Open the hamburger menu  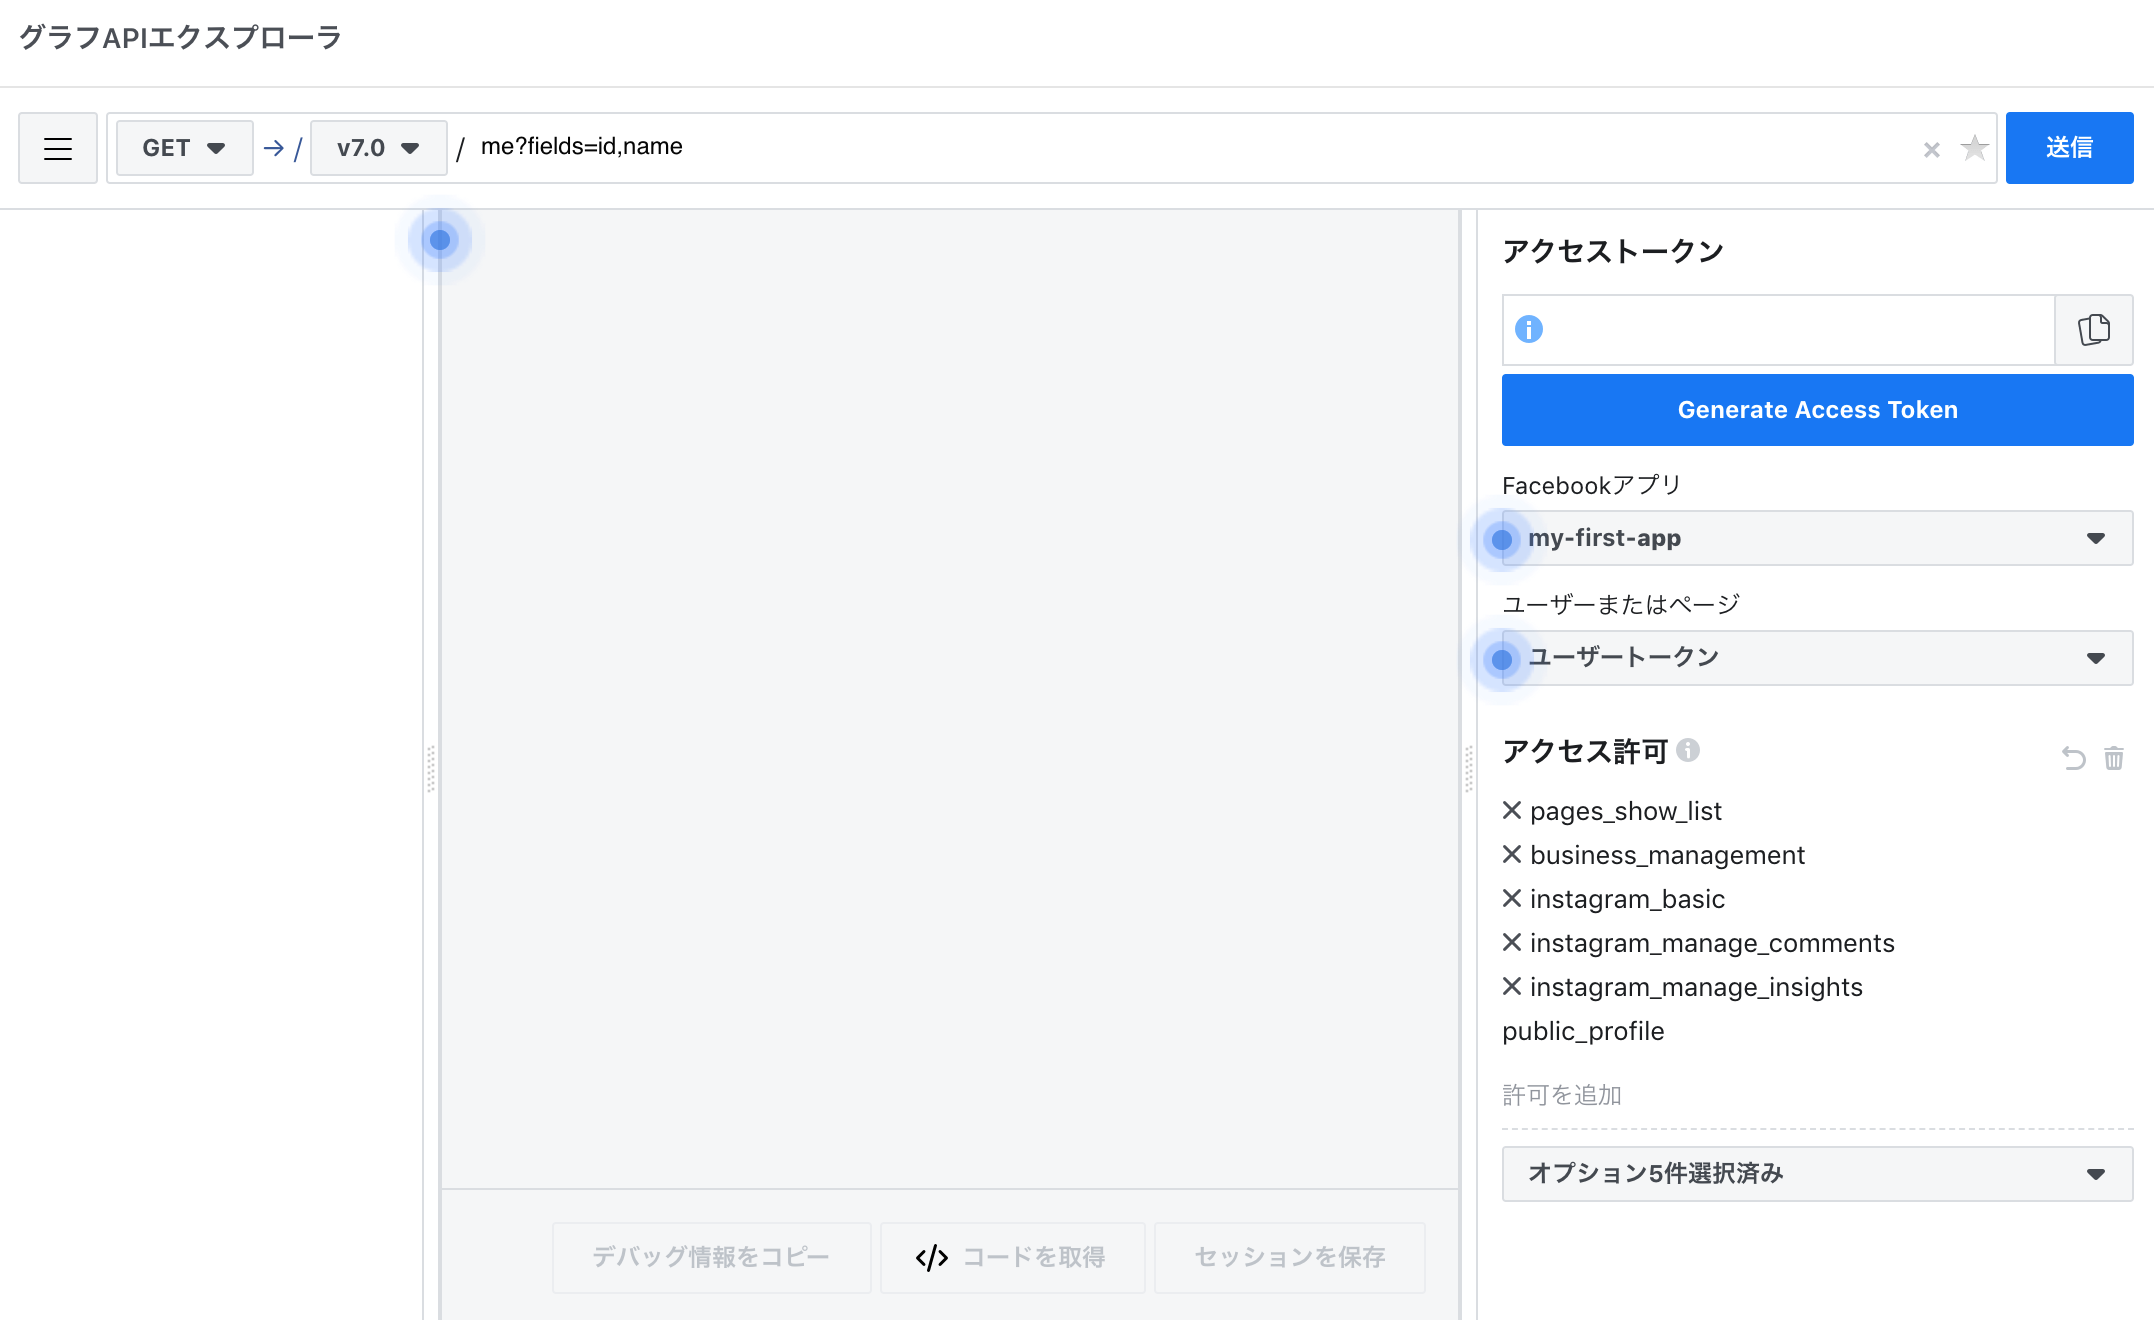[57, 148]
